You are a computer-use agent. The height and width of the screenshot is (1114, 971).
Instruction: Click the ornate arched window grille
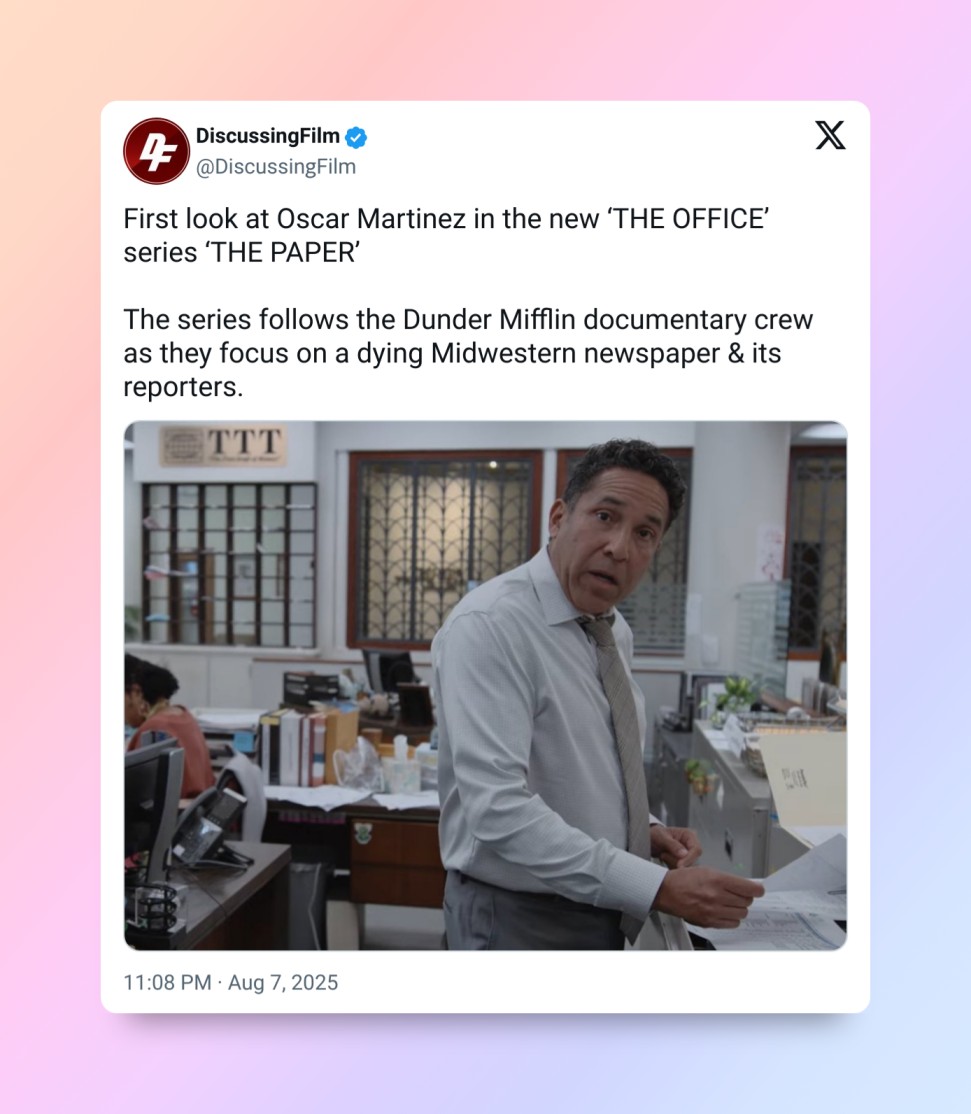445,550
